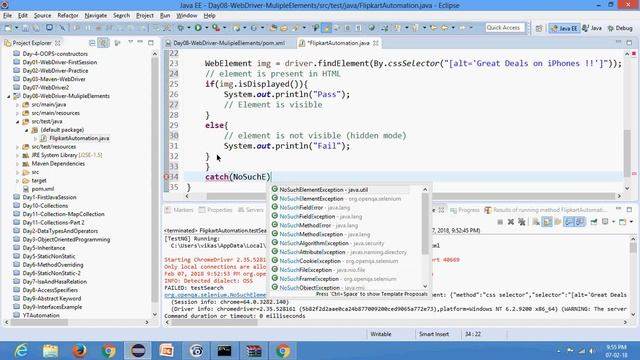
Task: Expand the Maven Dependencies node
Action: [x=18, y=164]
